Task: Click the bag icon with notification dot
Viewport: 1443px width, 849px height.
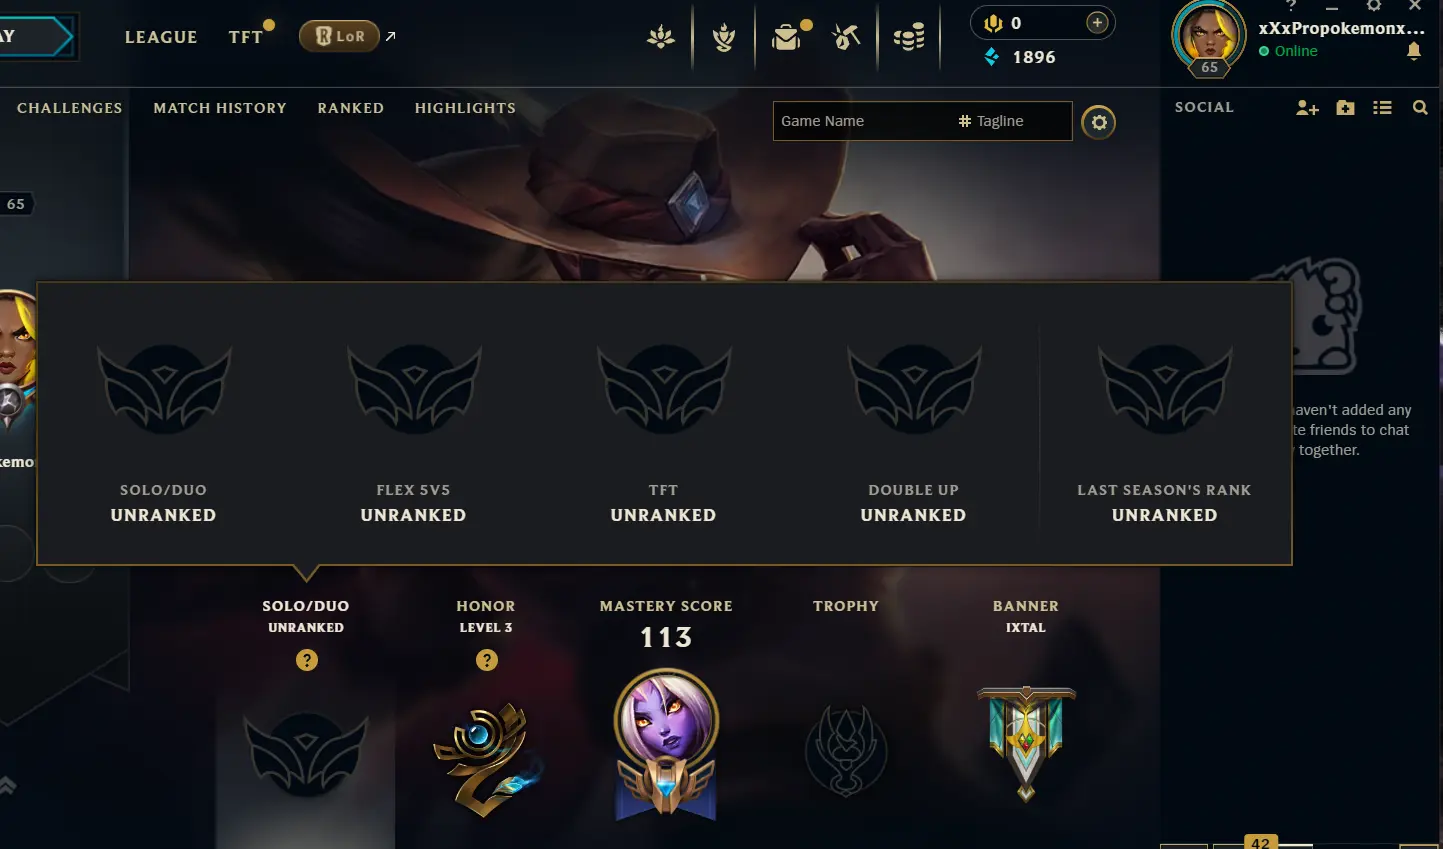Action: [787, 37]
